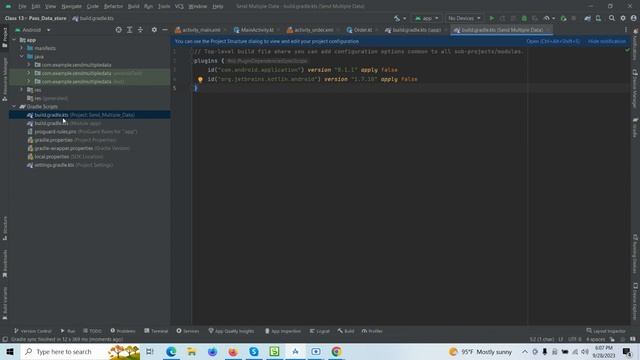Open the Device Manager right side tab
The image size is (640, 360).
click(x=635, y=89)
